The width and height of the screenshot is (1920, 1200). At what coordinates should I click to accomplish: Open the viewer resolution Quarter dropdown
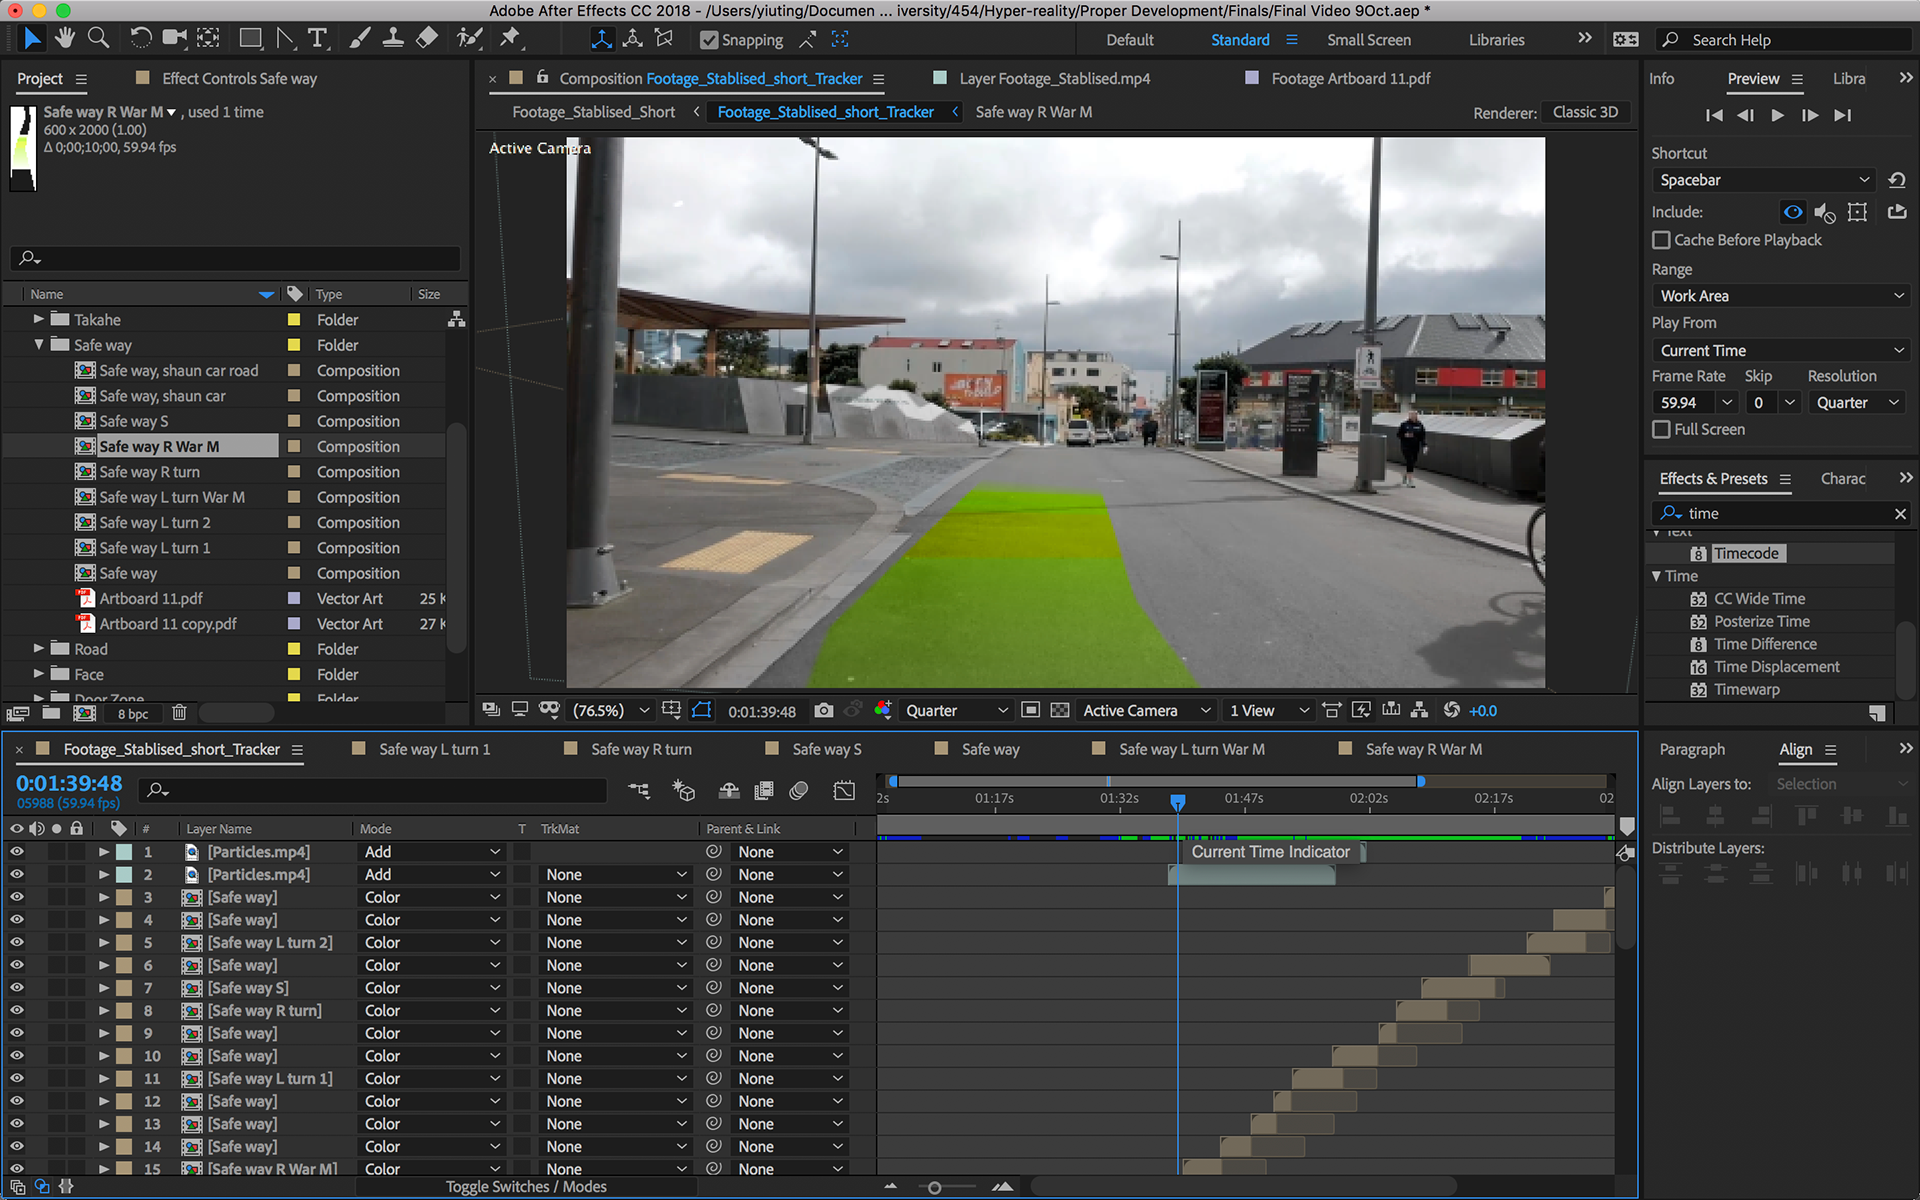click(955, 710)
